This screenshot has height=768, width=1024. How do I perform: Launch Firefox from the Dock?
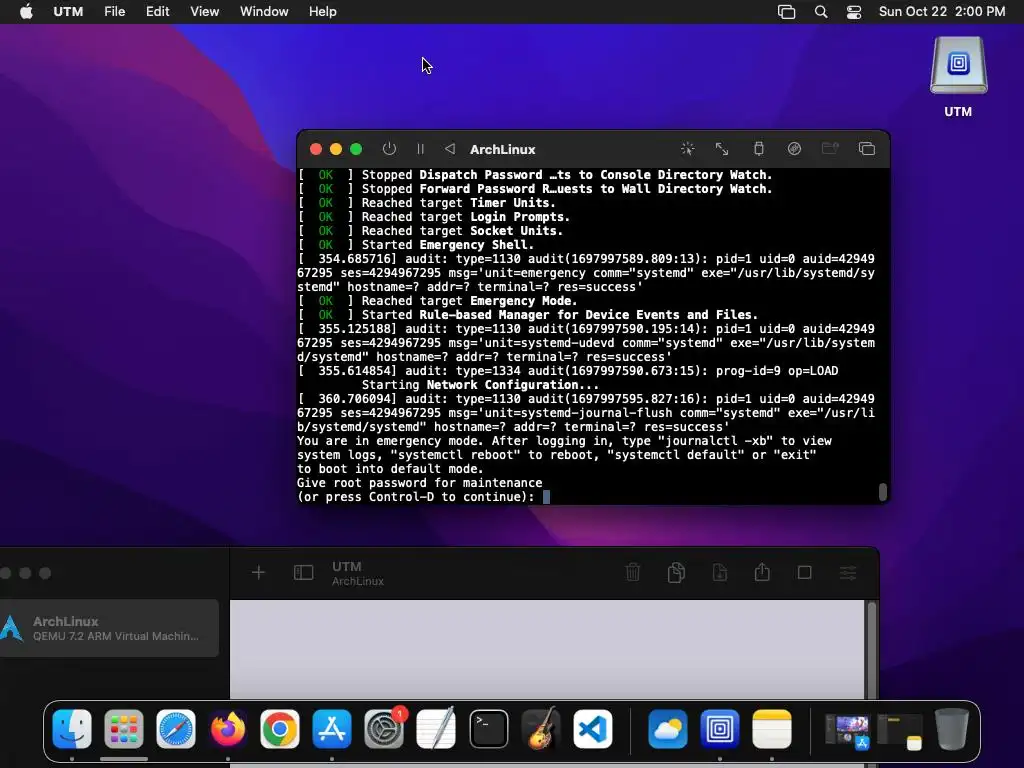227,729
